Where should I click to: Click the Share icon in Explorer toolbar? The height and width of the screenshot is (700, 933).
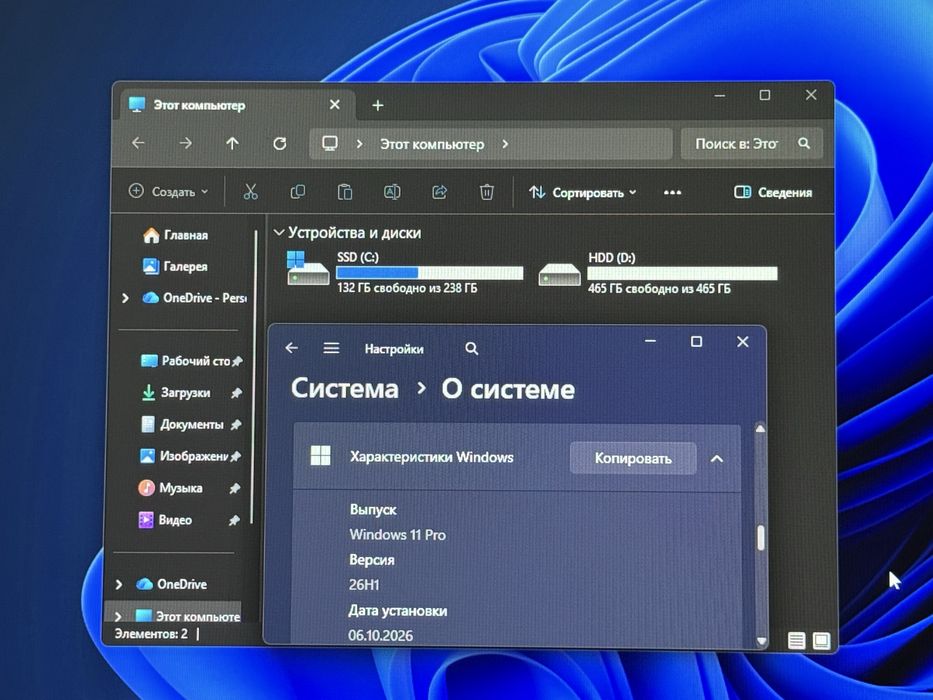click(x=439, y=192)
